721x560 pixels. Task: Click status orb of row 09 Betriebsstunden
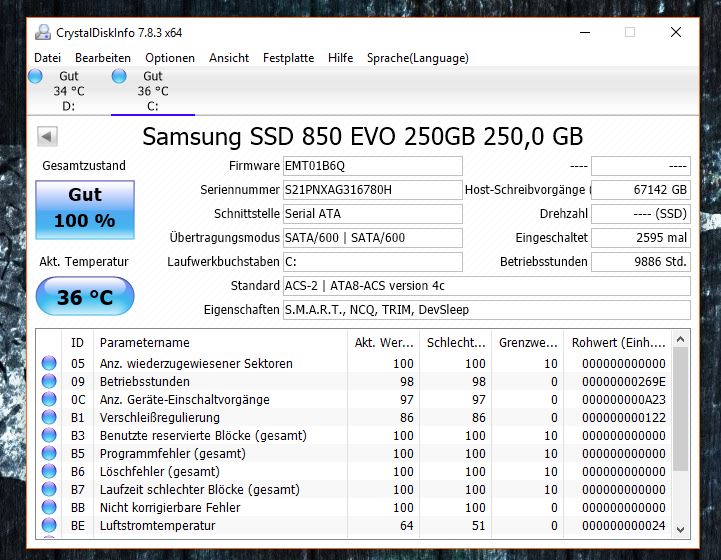(49, 381)
